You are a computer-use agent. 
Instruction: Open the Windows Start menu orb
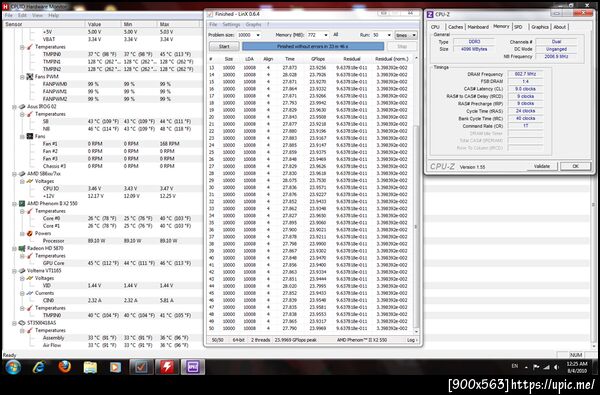13,367
